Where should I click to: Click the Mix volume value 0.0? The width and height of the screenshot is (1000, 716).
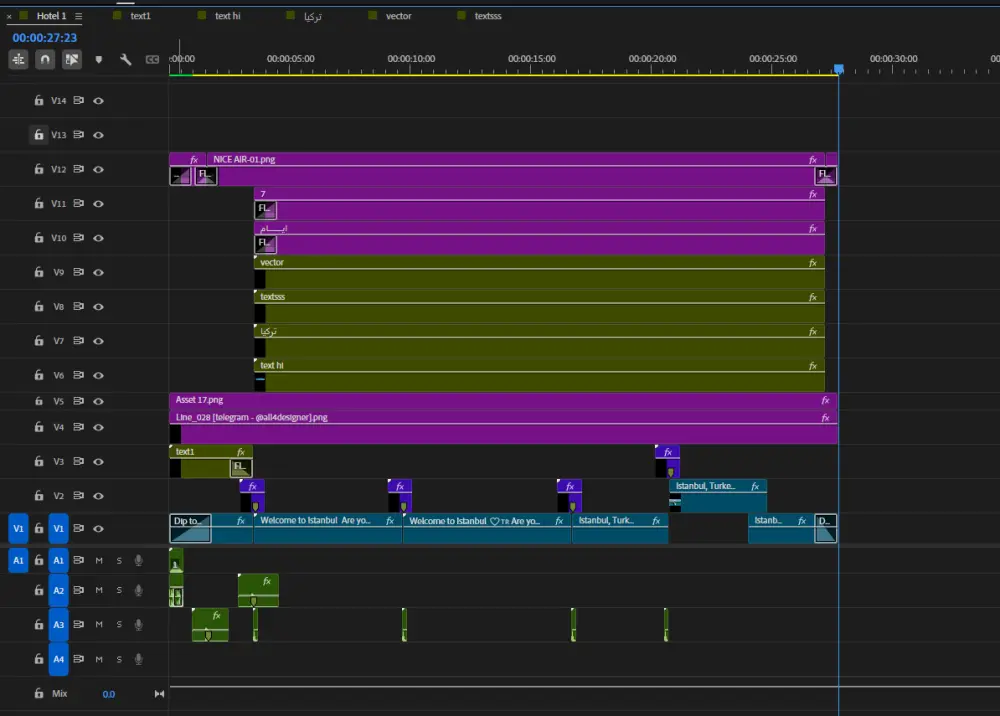click(x=108, y=694)
